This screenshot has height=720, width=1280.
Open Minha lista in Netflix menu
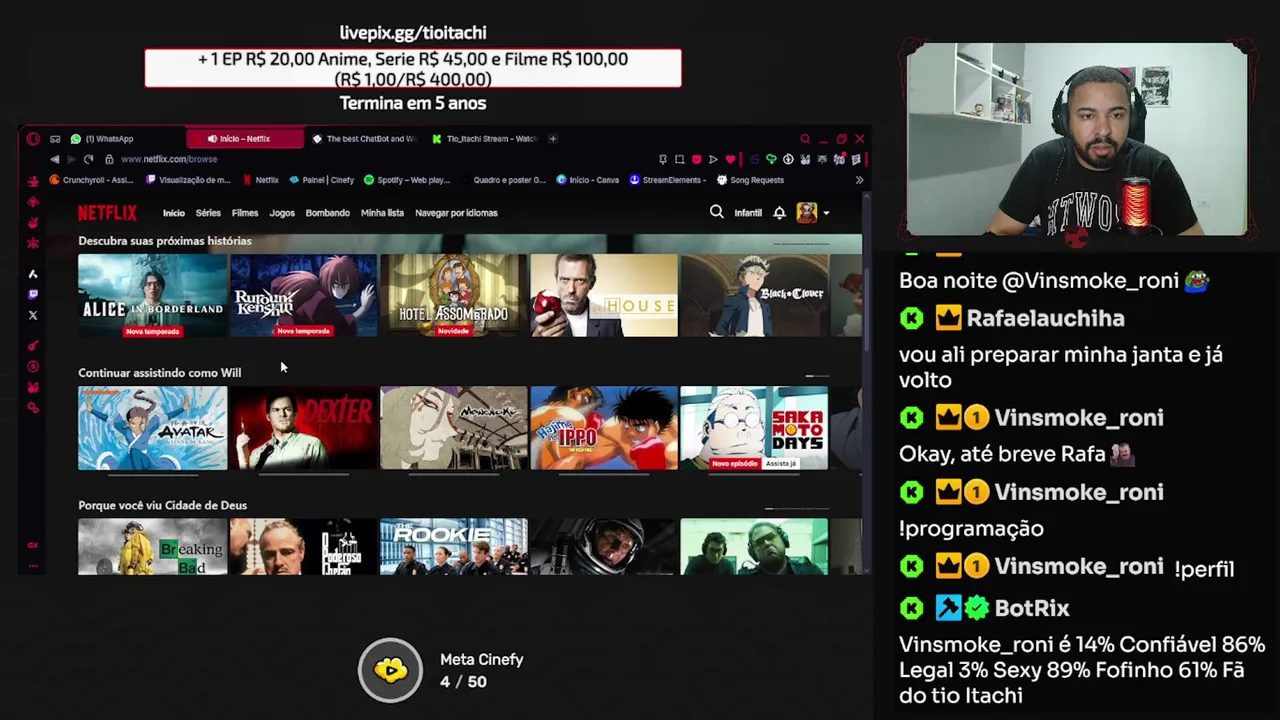(382, 213)
